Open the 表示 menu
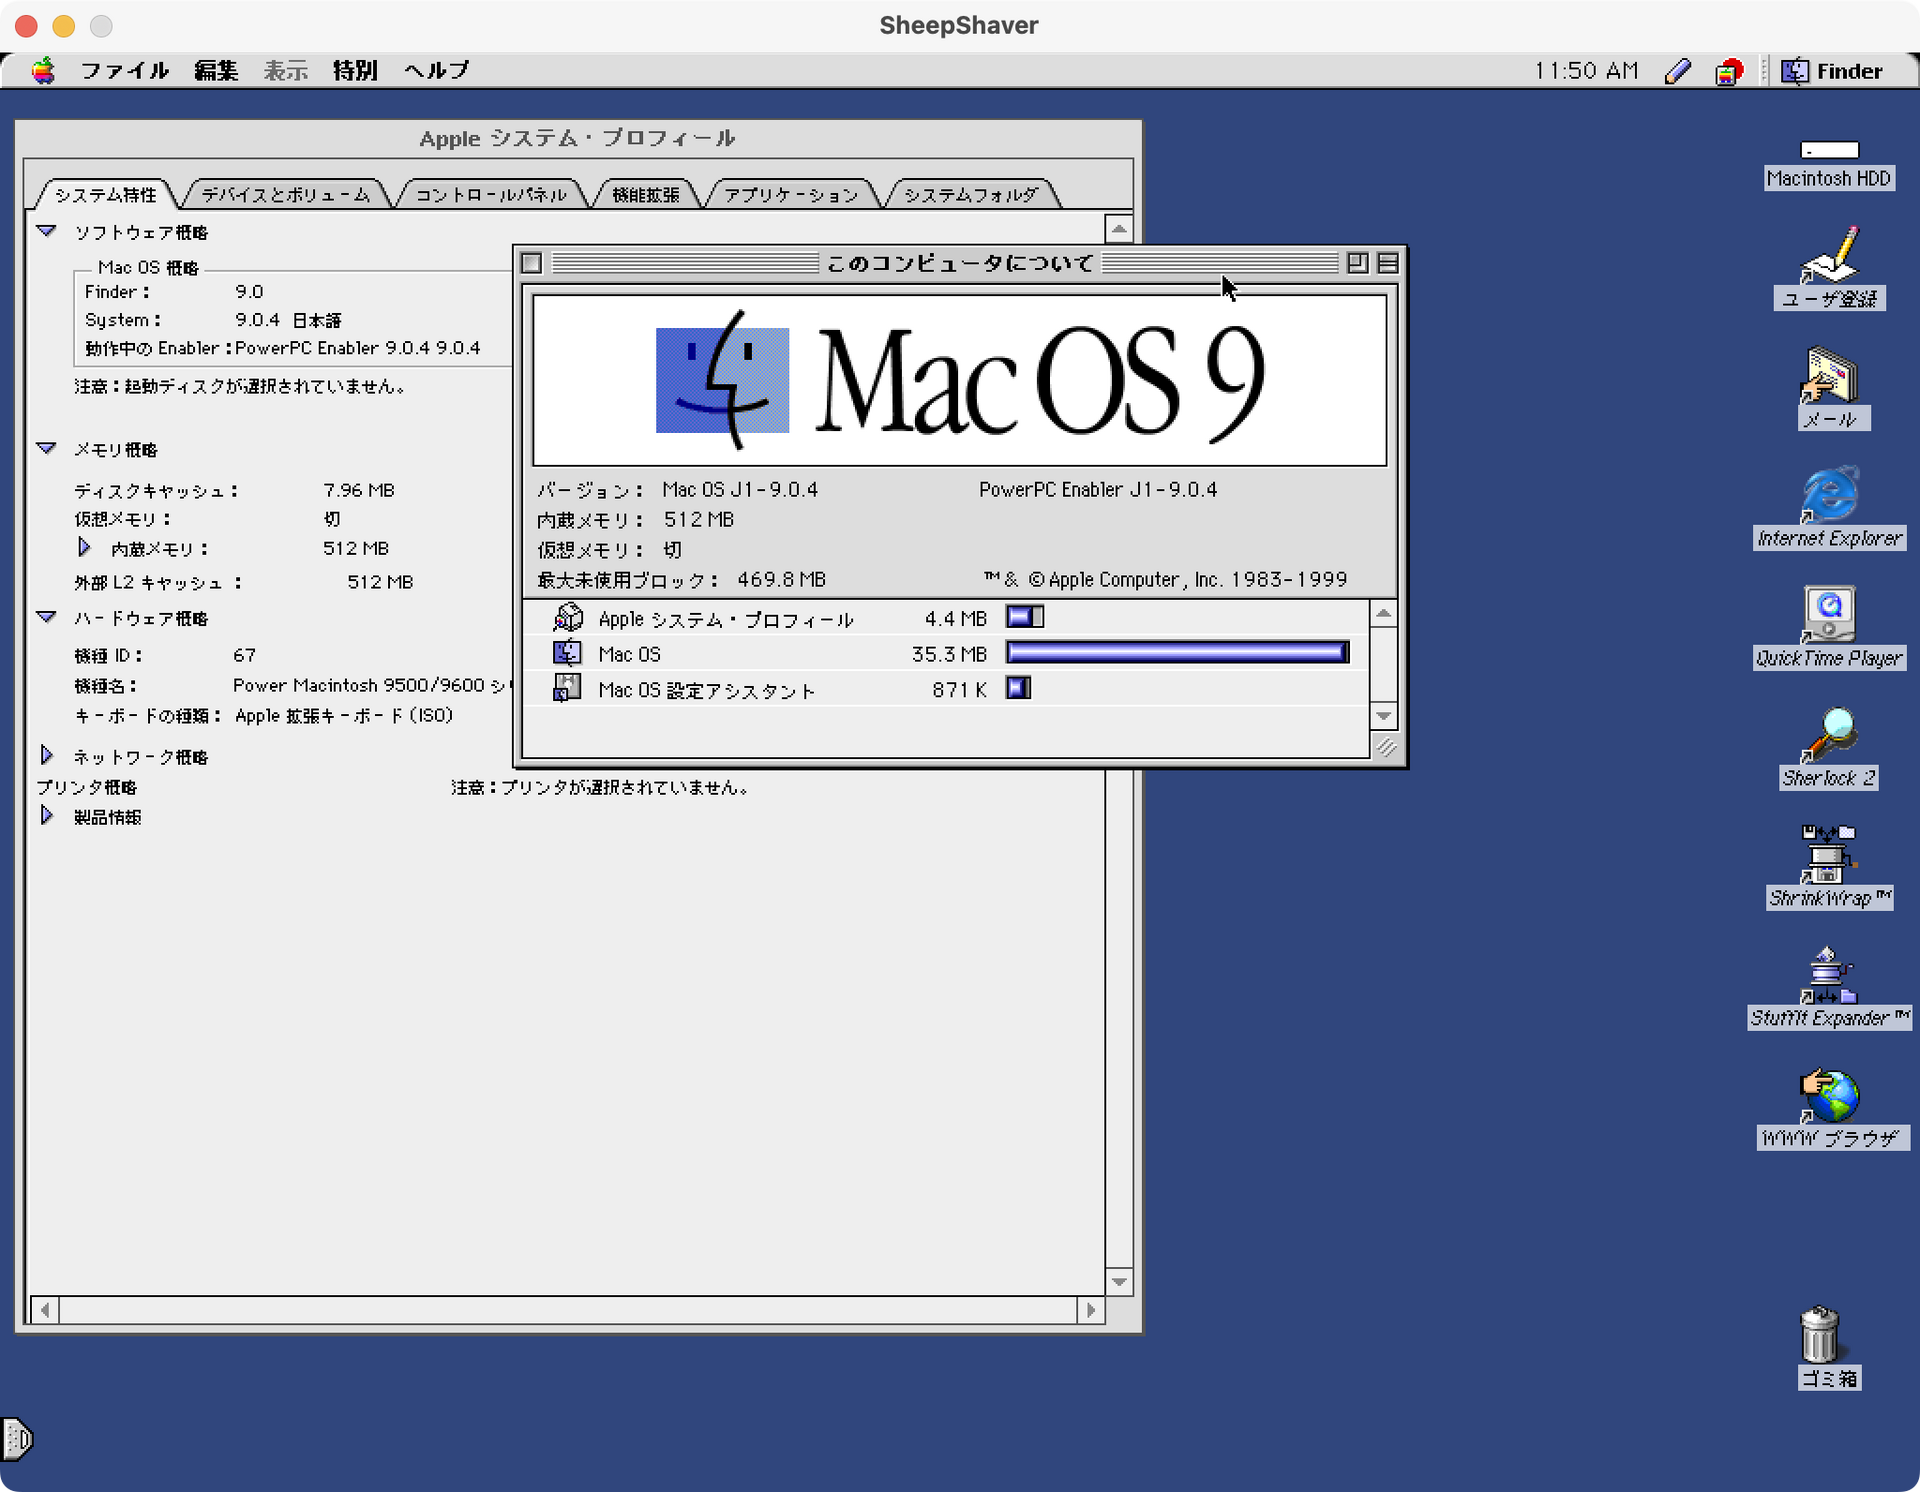This screenshot has width=1920, height=1492. tap(286, 71)
